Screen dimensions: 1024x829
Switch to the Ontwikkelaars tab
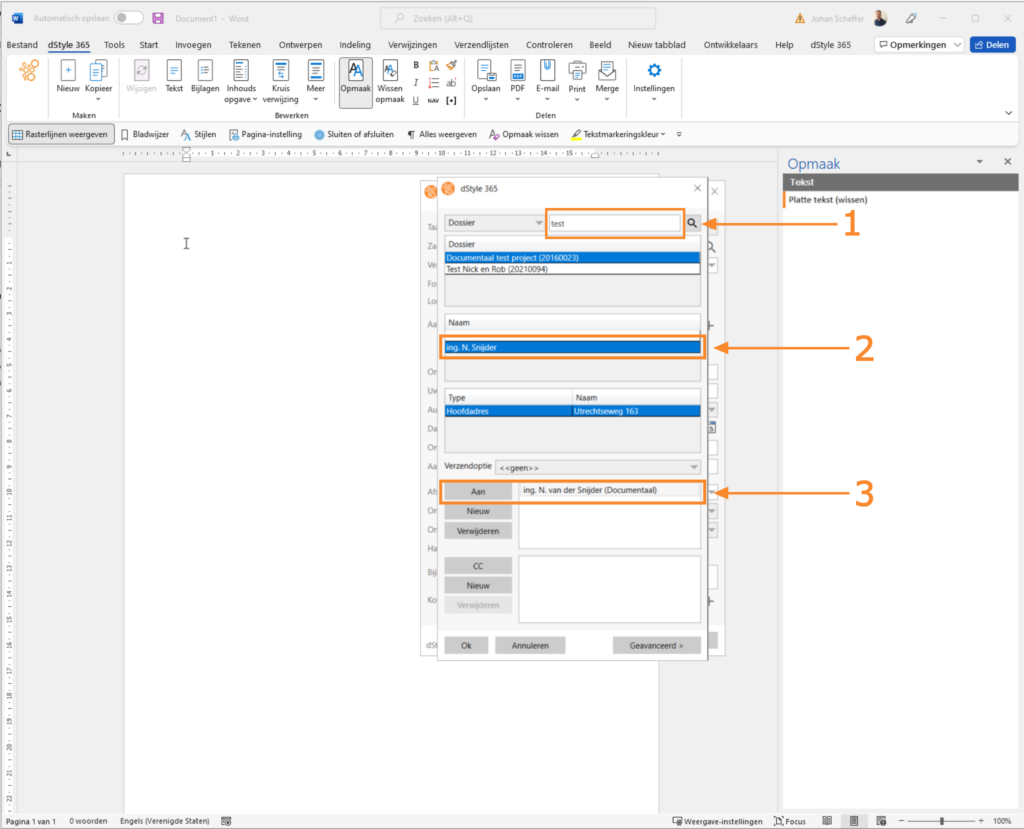730,44
